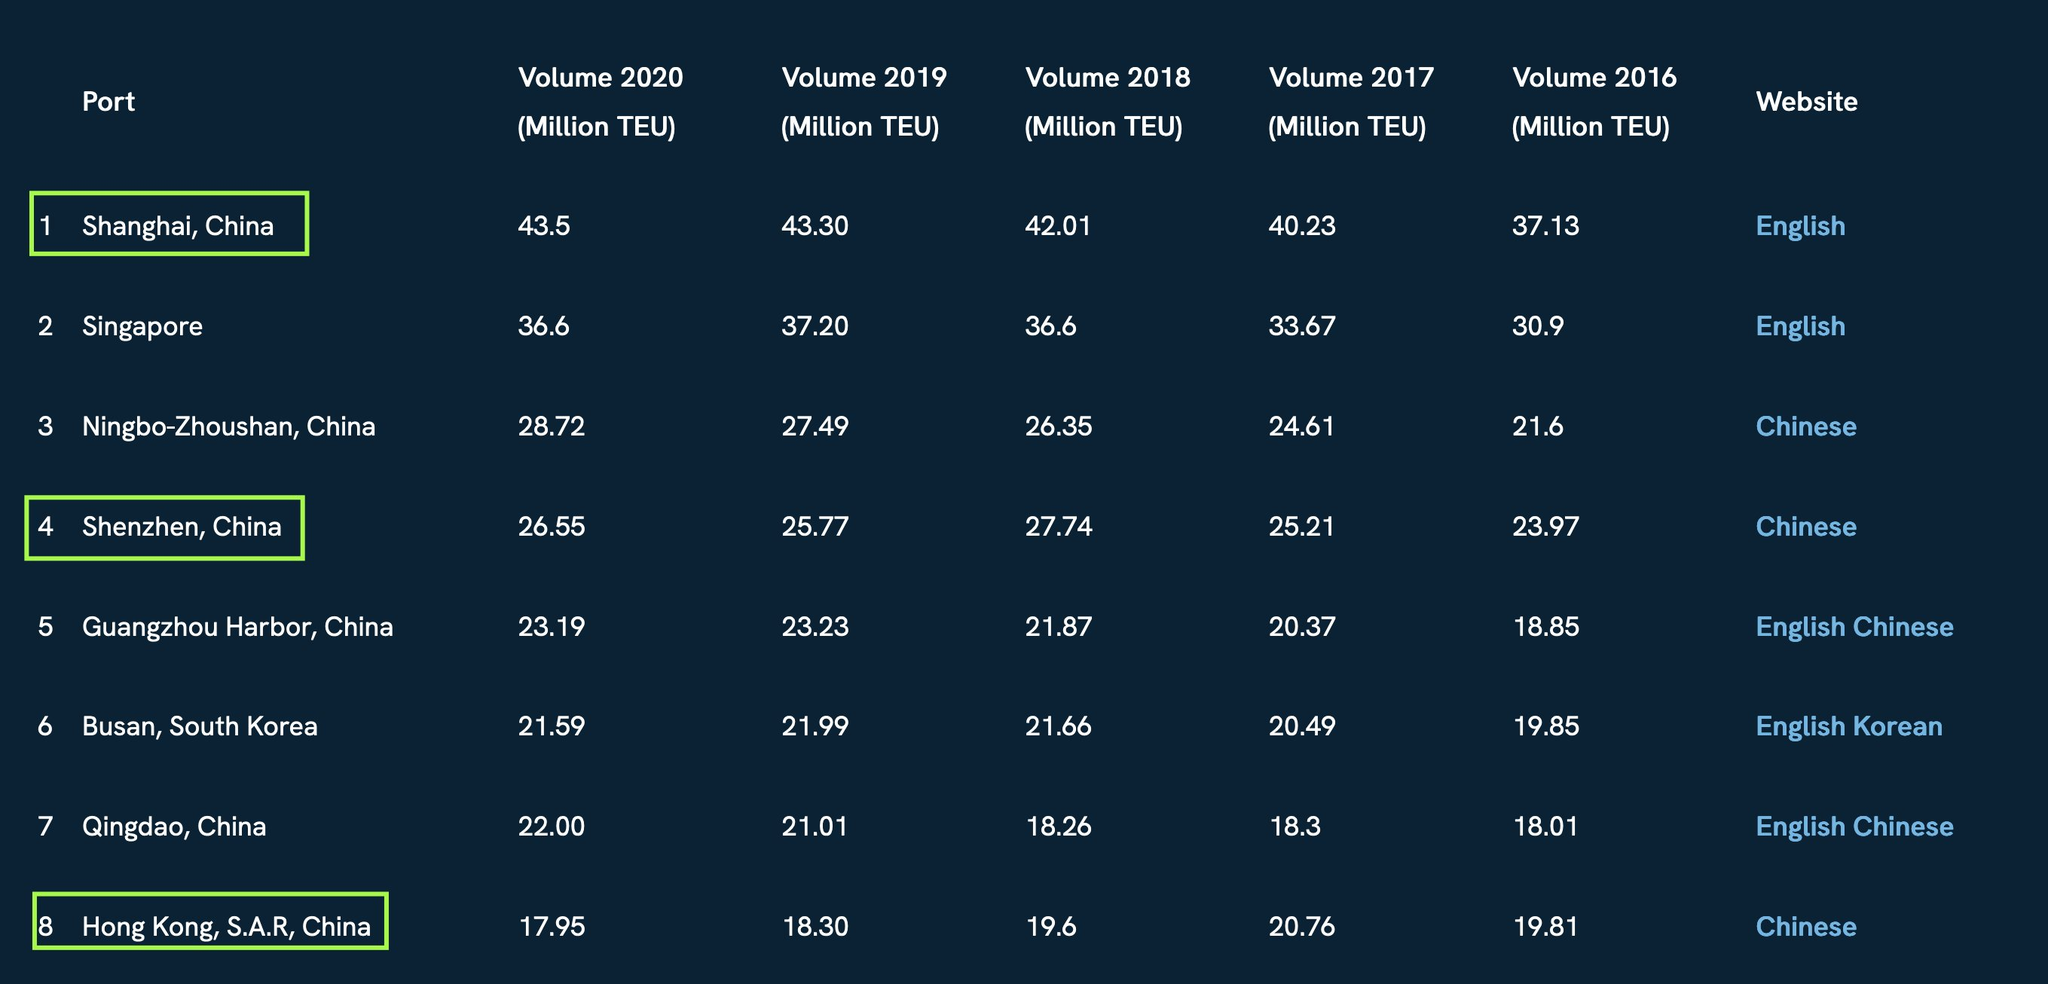Click the Website column header
The width and height of the screenshot is (2048, 984).
1806,101
